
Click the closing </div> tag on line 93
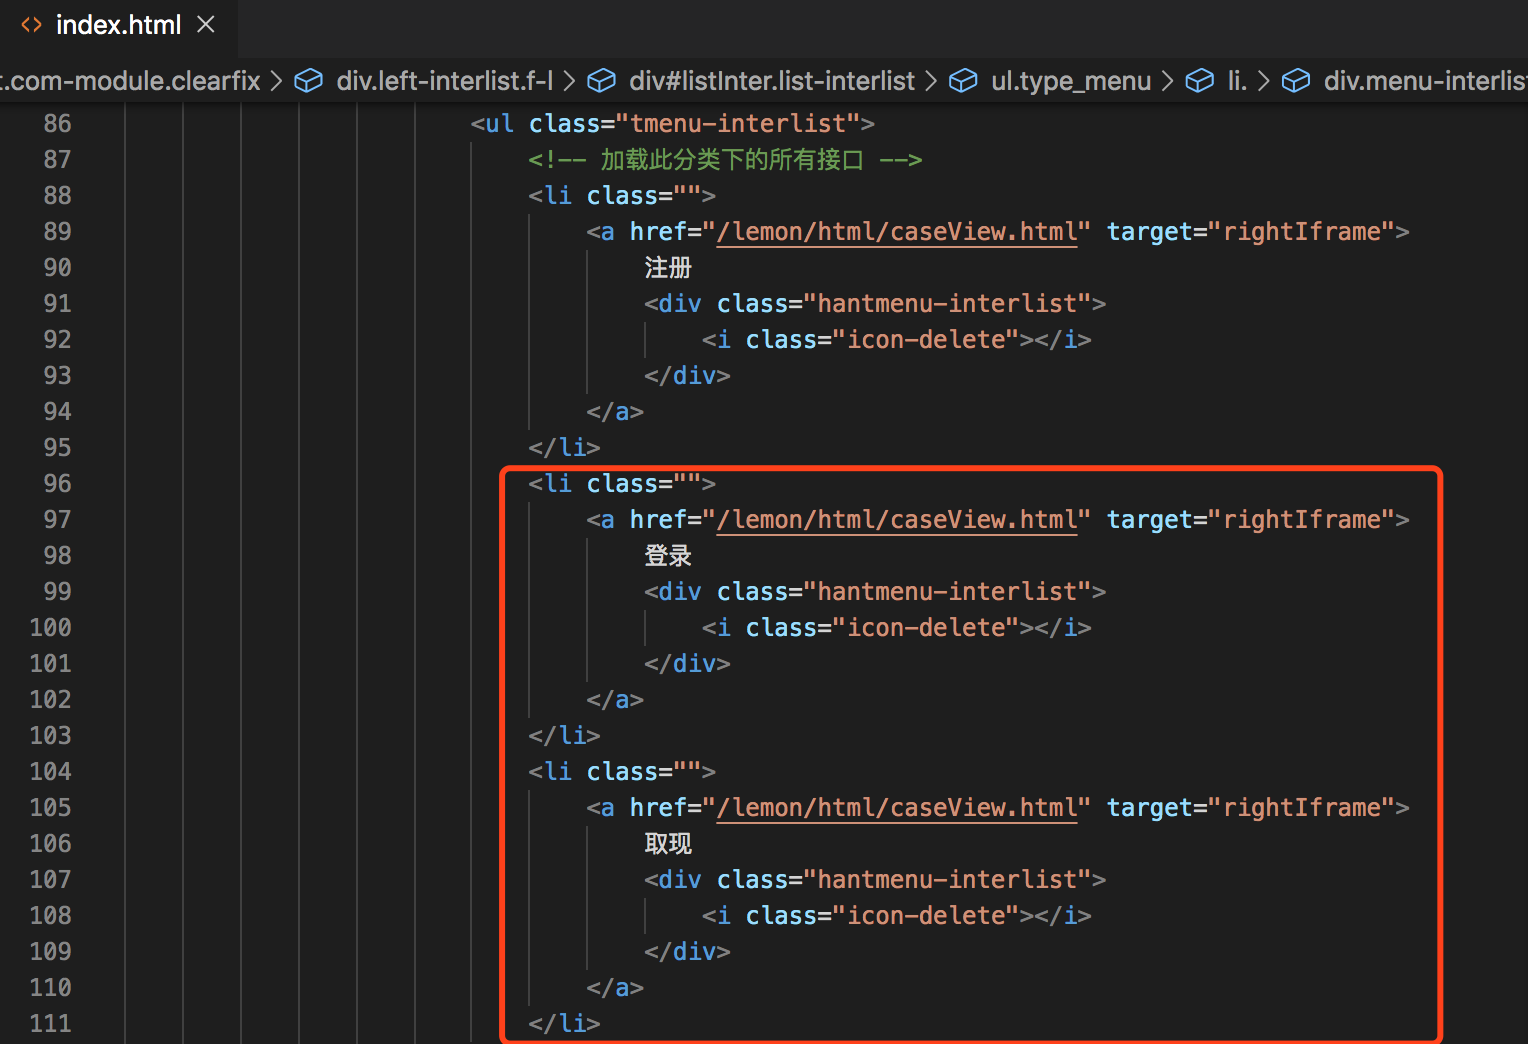click(687, 376)
